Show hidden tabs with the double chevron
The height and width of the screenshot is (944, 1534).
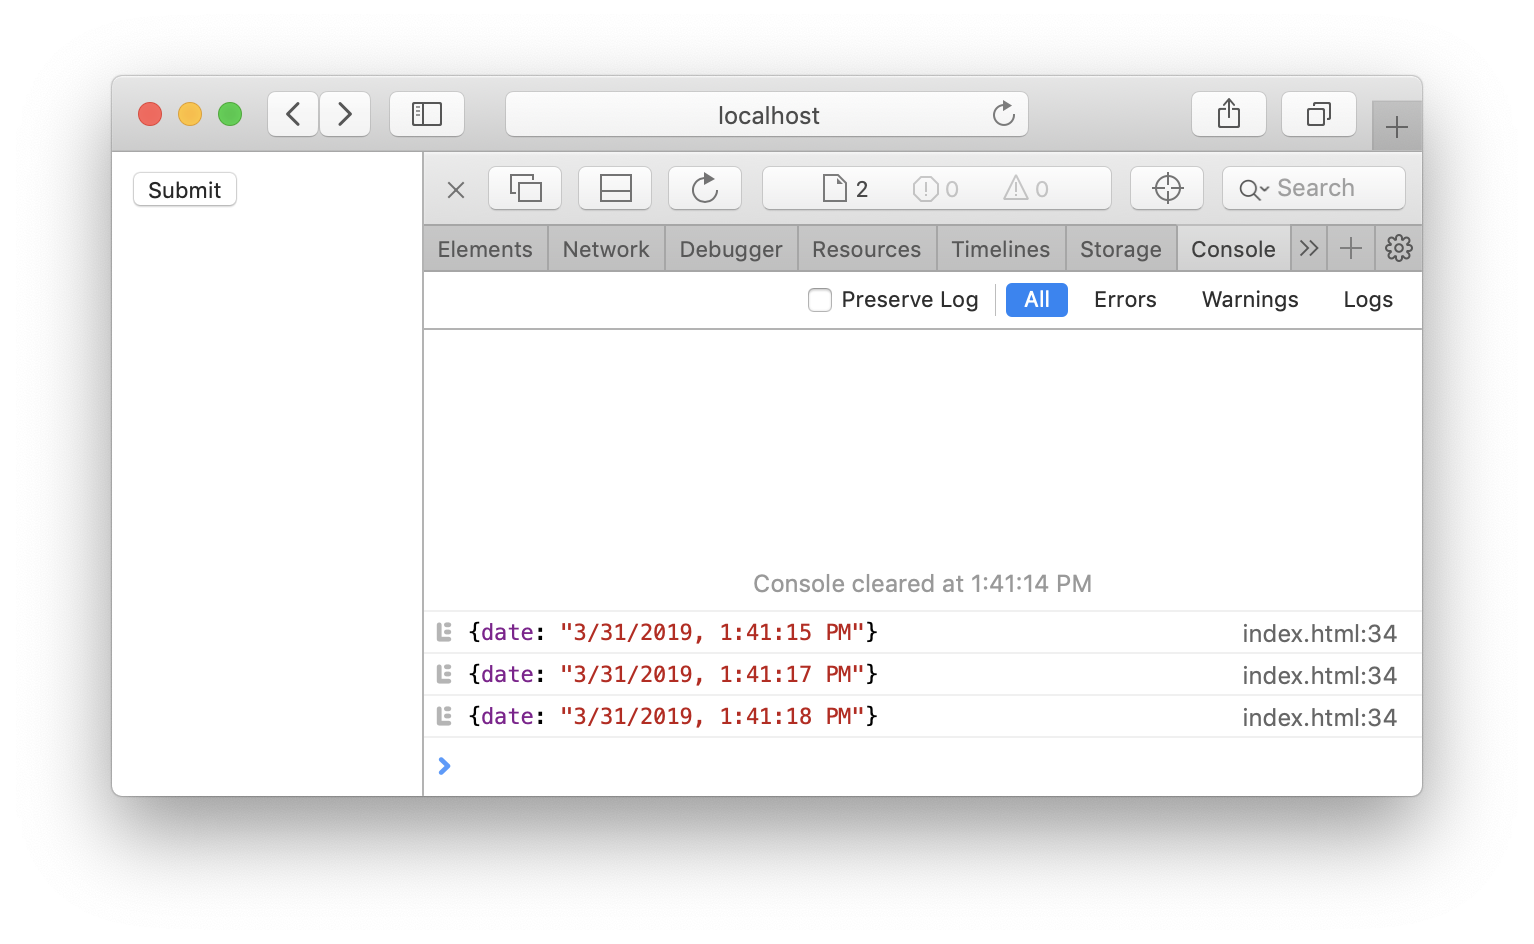pos(1309,248)
